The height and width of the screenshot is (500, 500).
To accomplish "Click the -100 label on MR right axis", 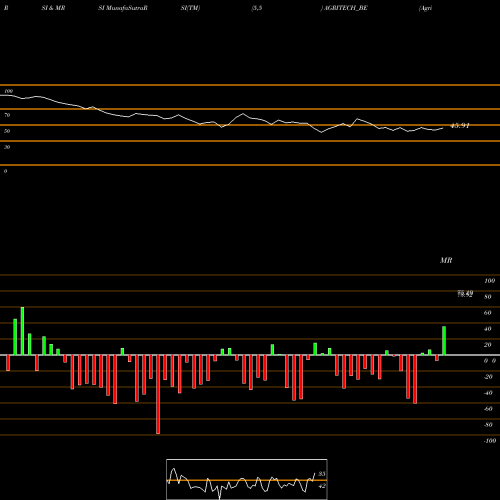I will click(490, 441).
